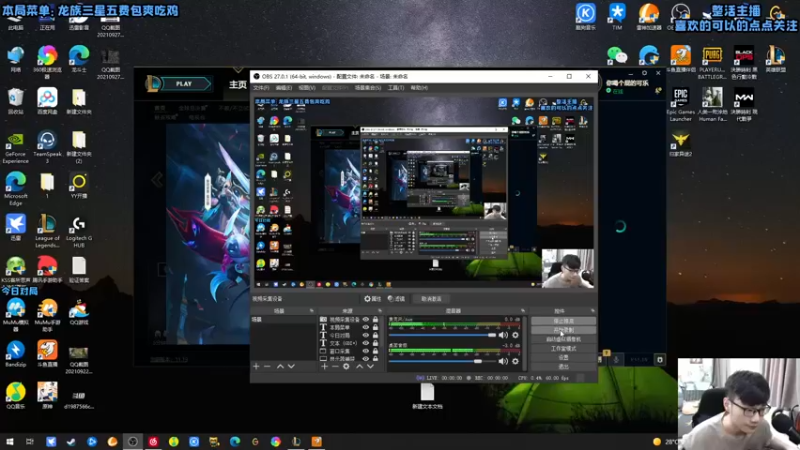This screenshot has width=800, height=450.
Task: Open Scenes dock pop-out menu icon
Action: (x=311, y=311)
